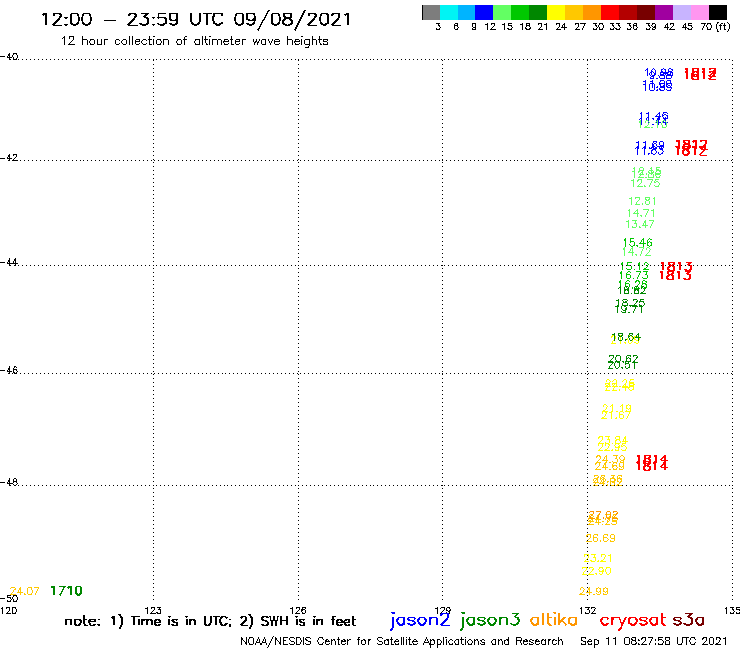Click the 's3a' satellite label

click(689, 620)
